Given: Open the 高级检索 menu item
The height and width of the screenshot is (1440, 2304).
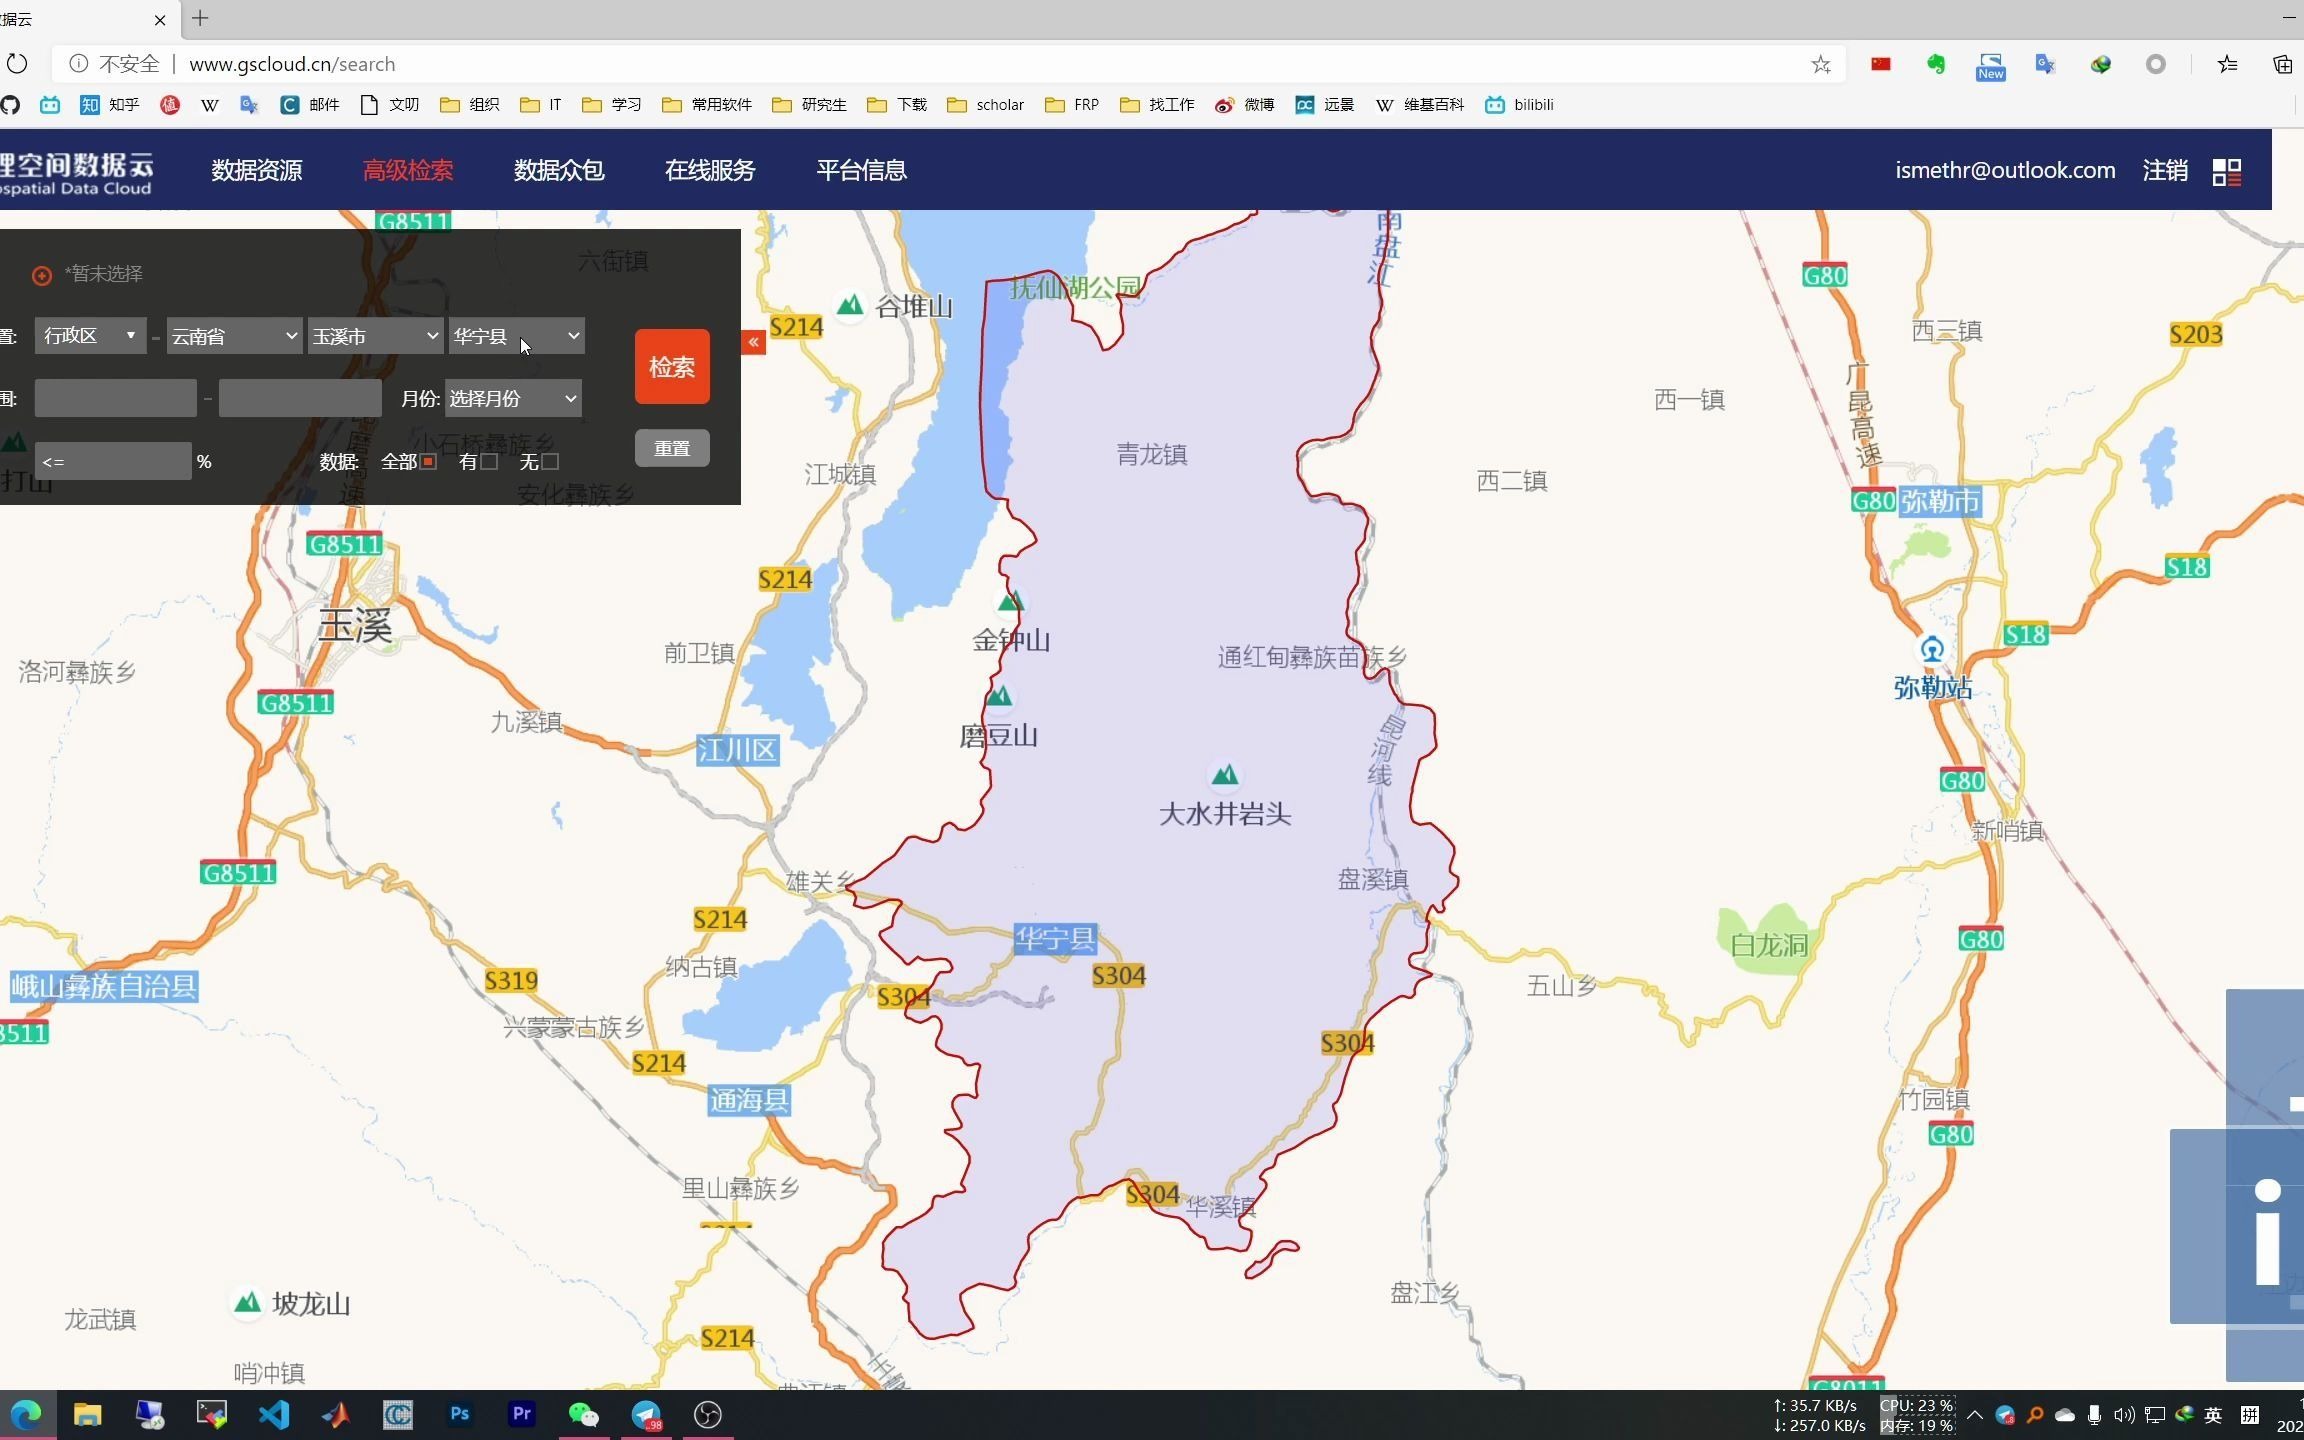Looking at the screenshot, I should tap(408, 171).
